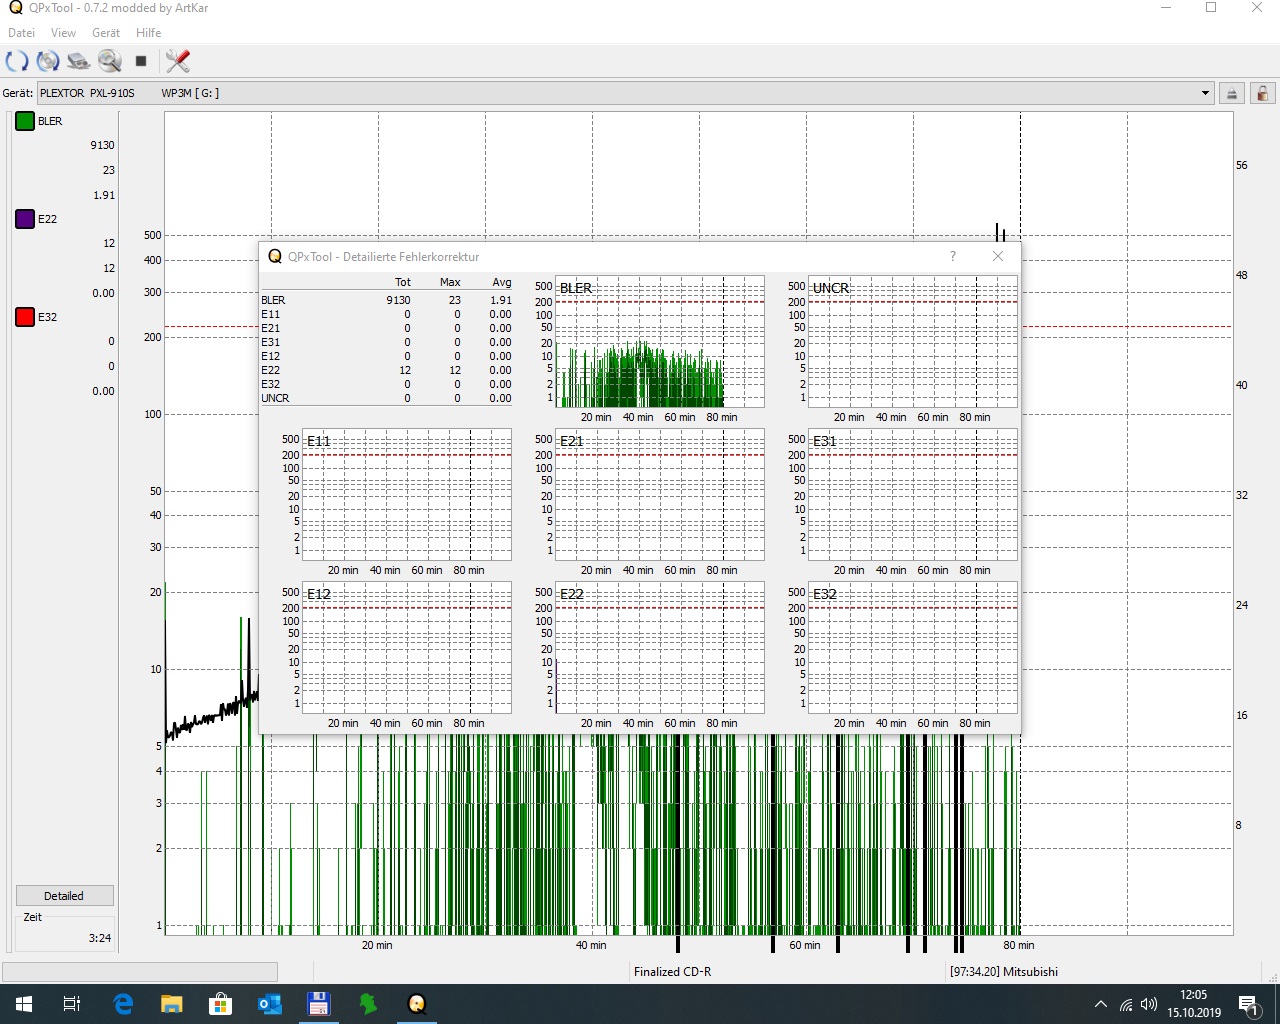
Task: Open the Datei menu
Action: [21, 33]
